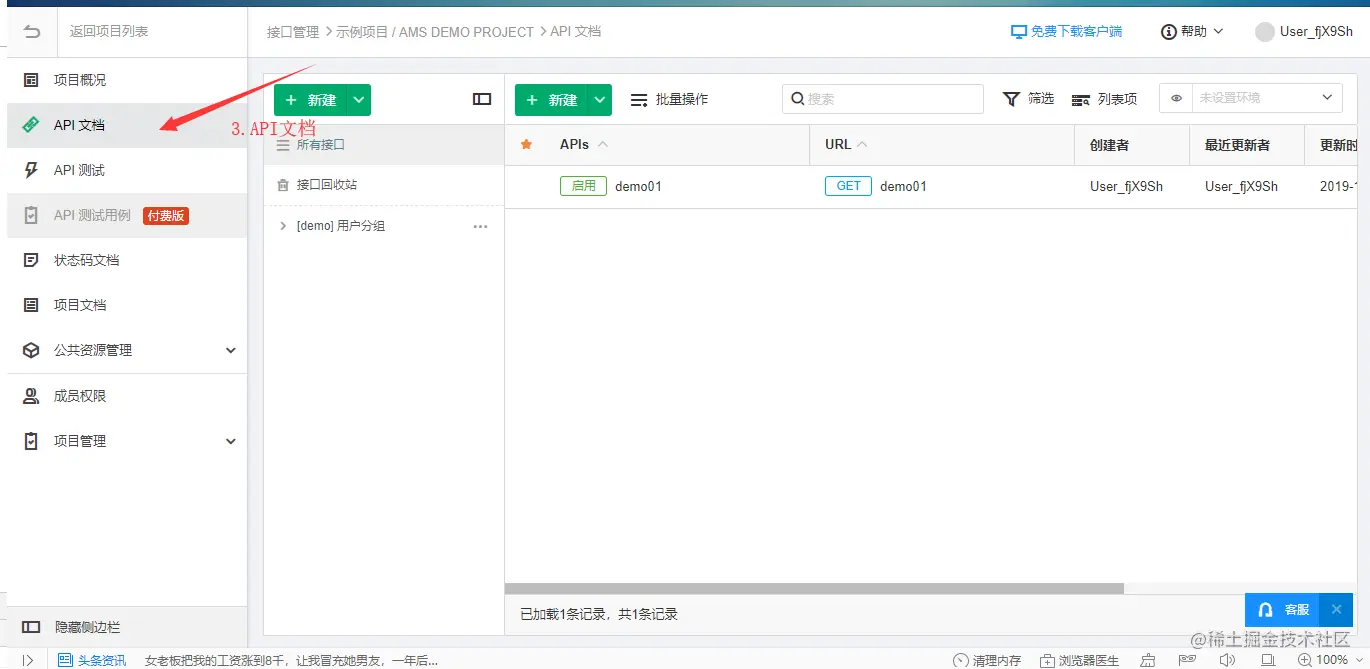Click 创建者 column header

tap(1109, 145)
